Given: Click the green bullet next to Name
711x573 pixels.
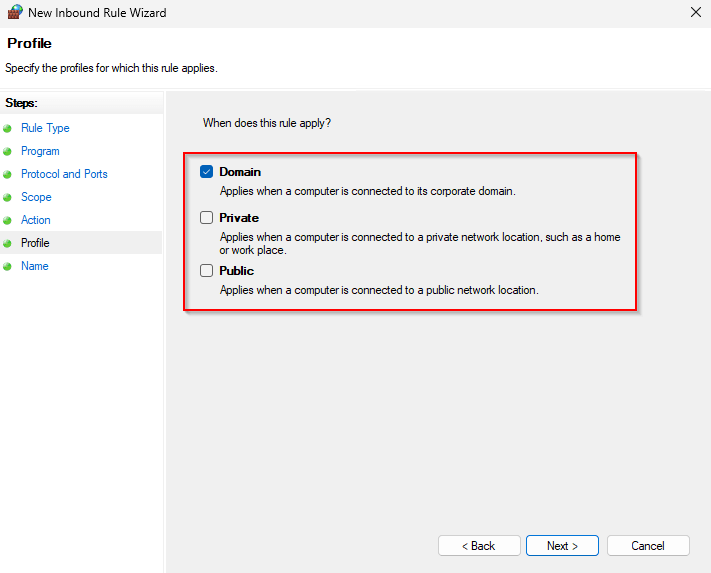Looking at the screenshot, I should point(8,267).
